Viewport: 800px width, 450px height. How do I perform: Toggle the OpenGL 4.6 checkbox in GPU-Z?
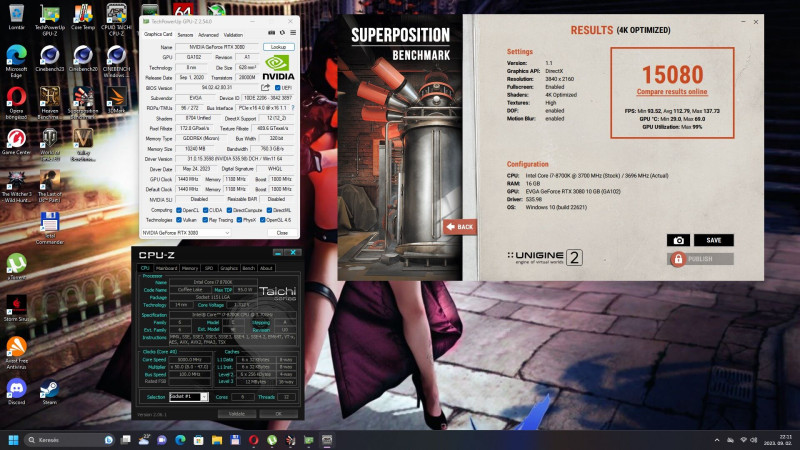pyautogui.click(x=262, y=220)
